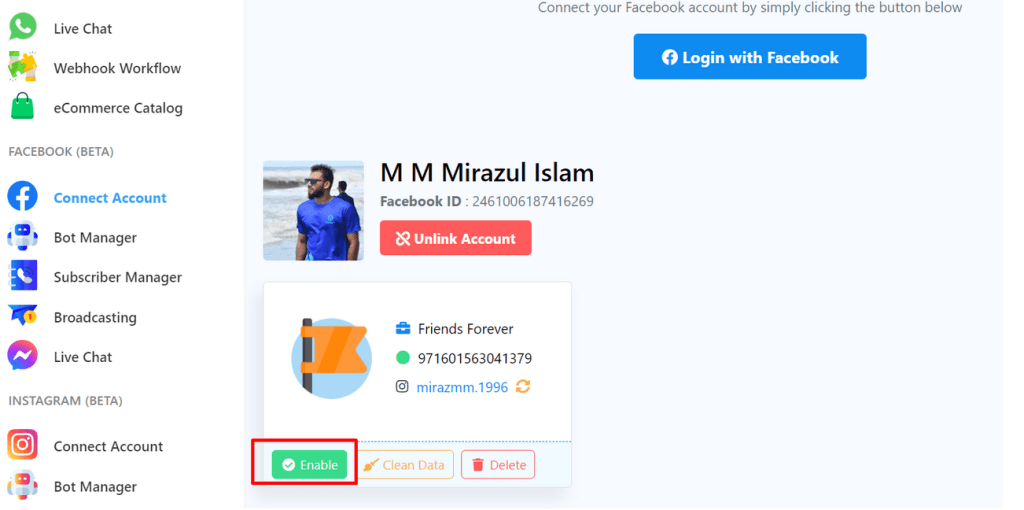This screenshot has width=1024, height=510.
Task: Click the Facebook Connect Account icon
Action: click(x=22, y=197)
